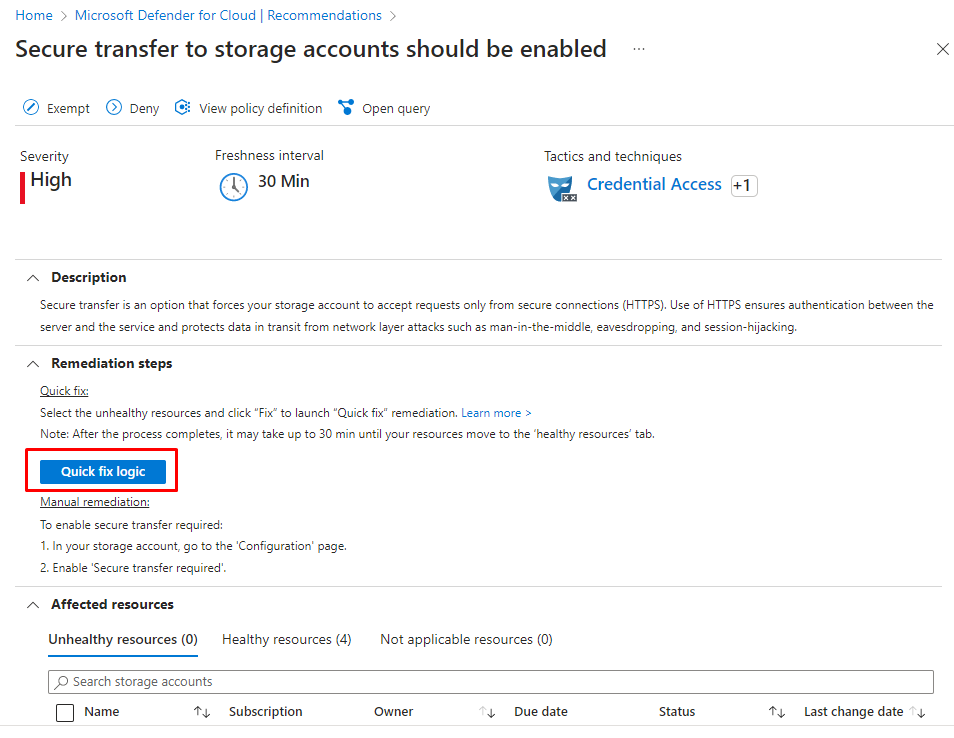Viewport: 954px width, 738px height.
Task: Click the Open query icon
Action: click(346, 108)
